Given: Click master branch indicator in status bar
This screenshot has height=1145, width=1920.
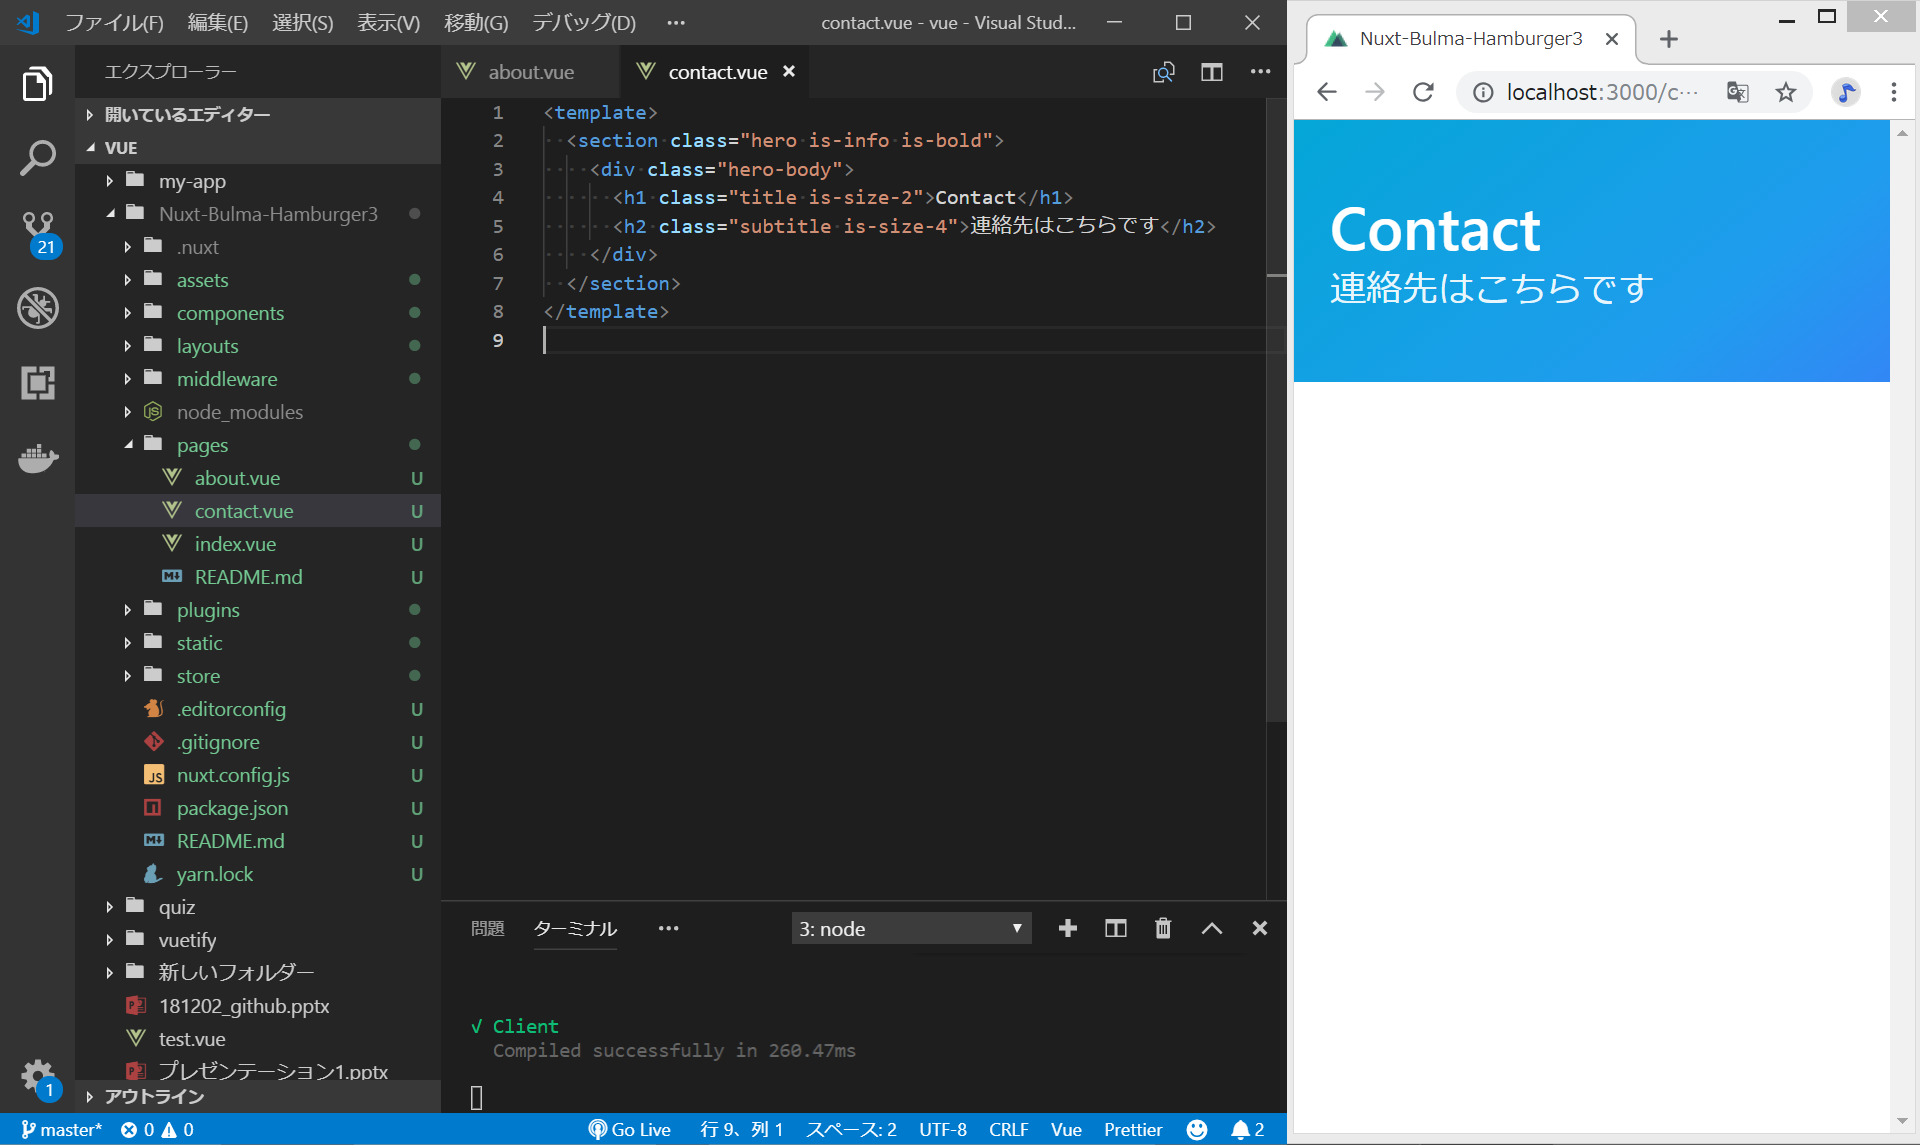Looking at the screenshot, I should pos(61,1129).
